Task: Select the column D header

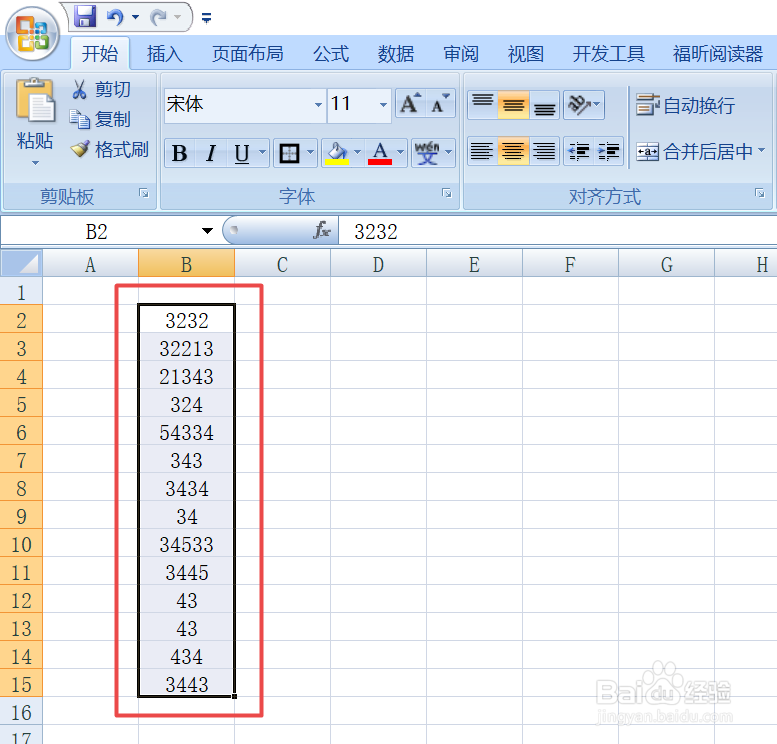Action: 378,264
